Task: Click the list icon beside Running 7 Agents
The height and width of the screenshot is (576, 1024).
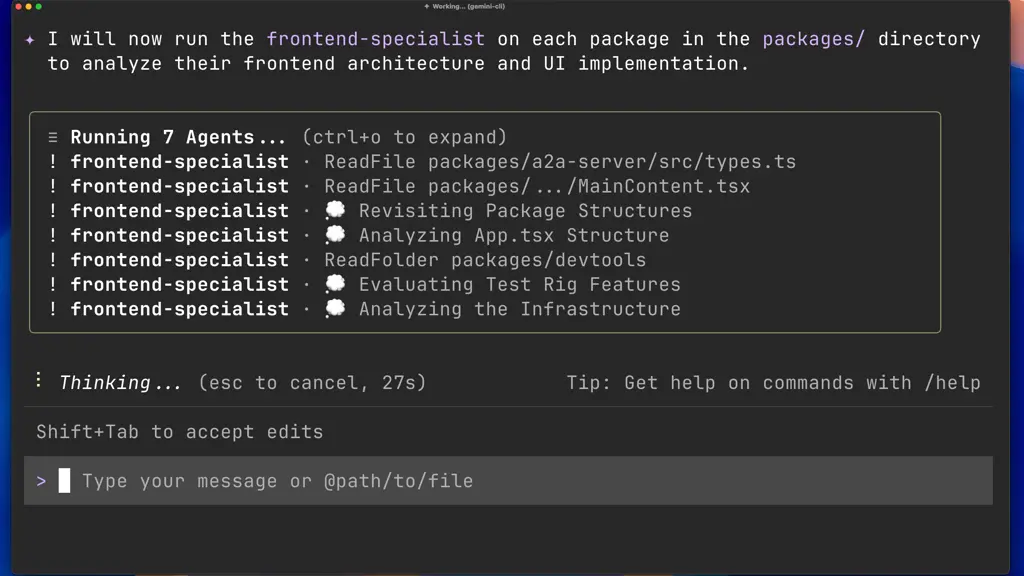Action: (x=53, y=137)
